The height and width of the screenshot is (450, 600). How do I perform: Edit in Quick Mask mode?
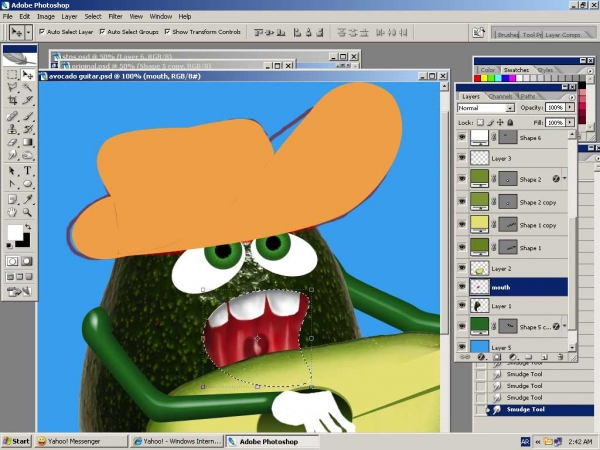[27, 261]
